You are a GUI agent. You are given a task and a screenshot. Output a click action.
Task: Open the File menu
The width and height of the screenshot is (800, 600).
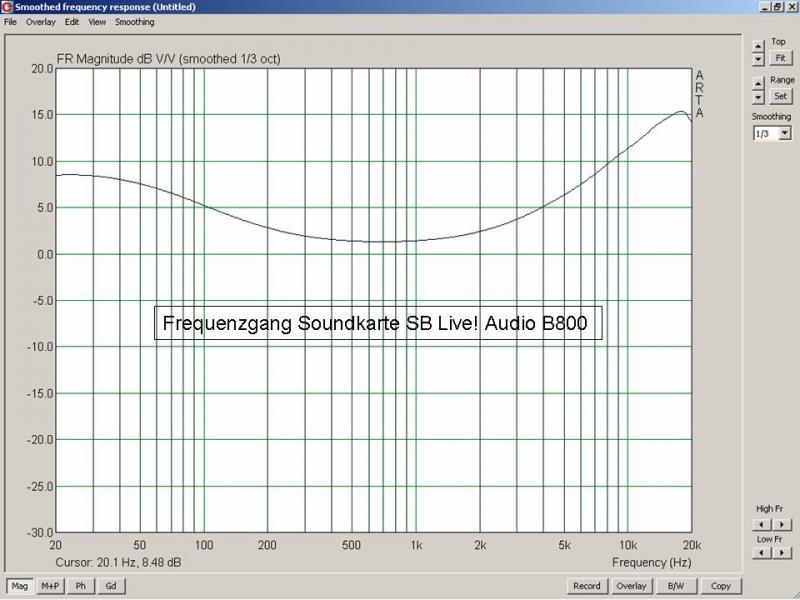tap(10, 22)
